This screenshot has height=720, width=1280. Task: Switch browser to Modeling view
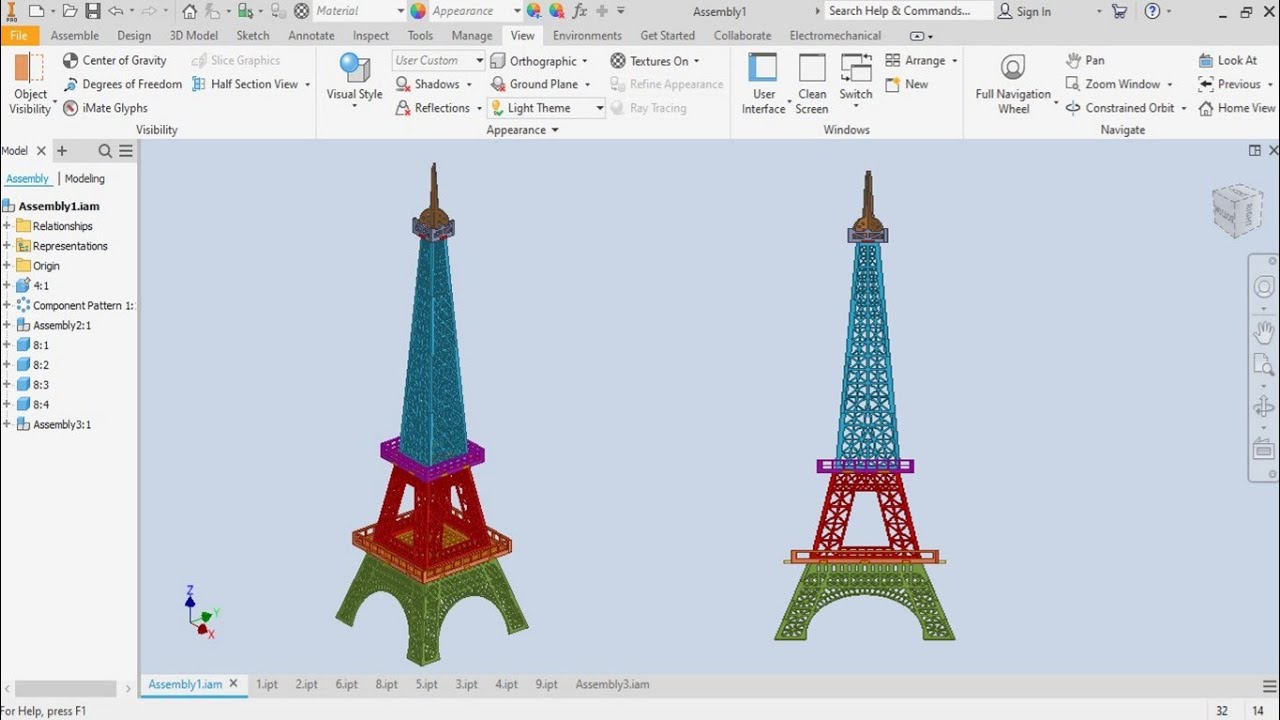pos(84,178)
